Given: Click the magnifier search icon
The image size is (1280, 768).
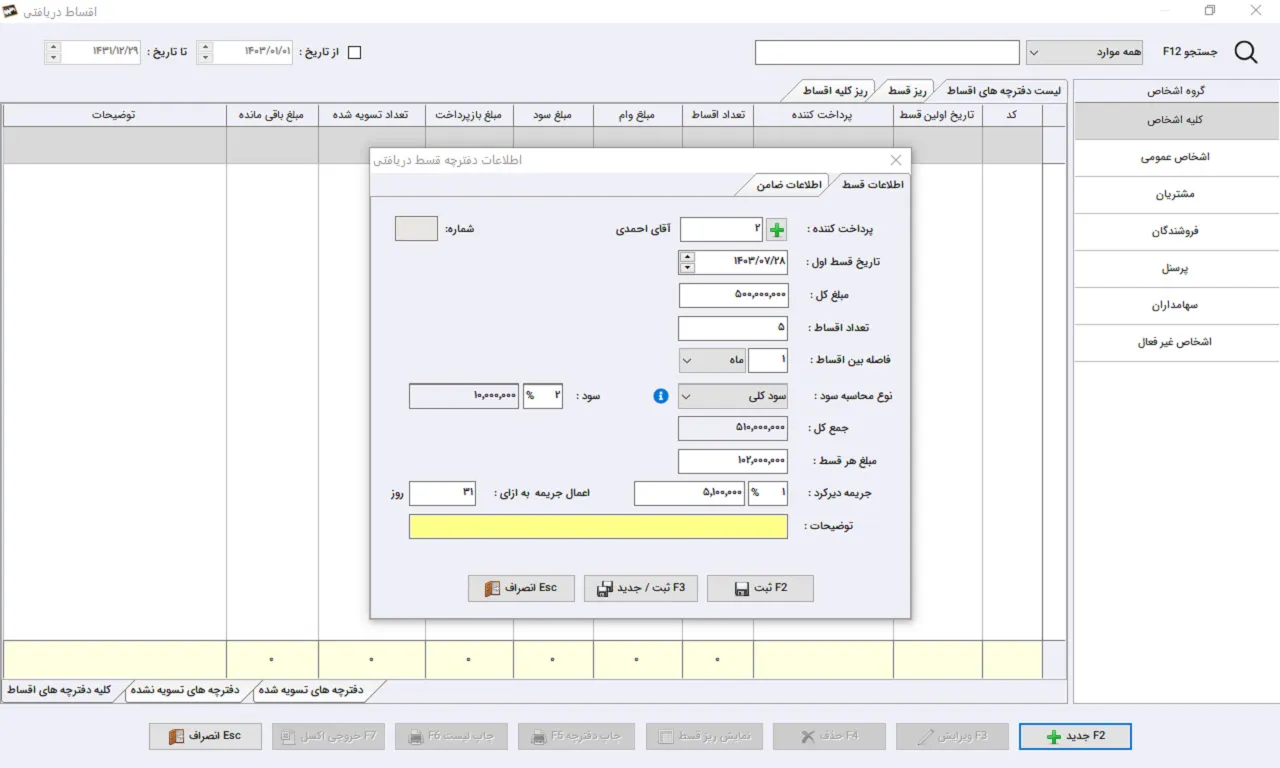Looking at the screenshot, I should coord(1246,52).
